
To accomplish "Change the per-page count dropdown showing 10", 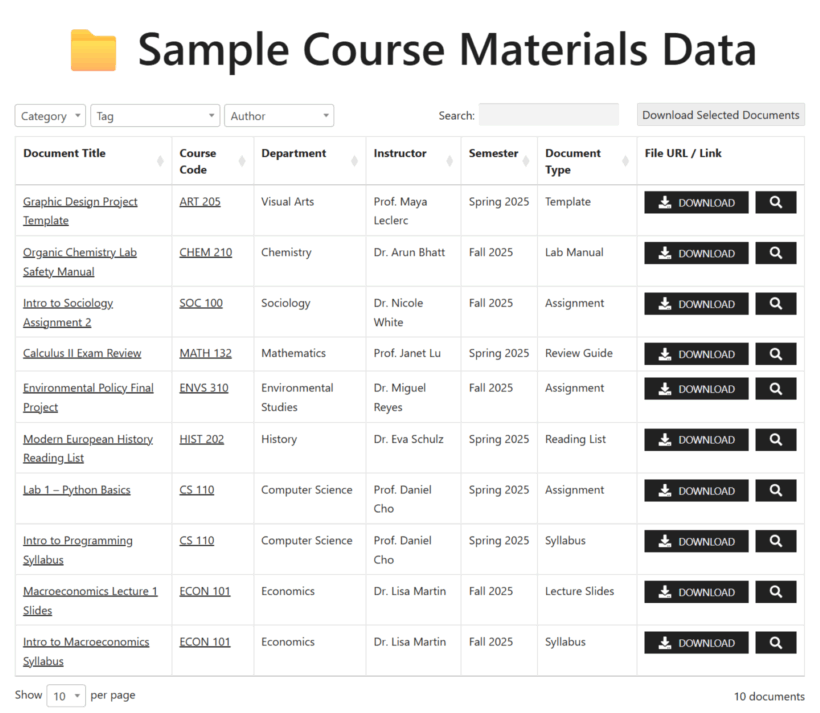I will [66, 696].
